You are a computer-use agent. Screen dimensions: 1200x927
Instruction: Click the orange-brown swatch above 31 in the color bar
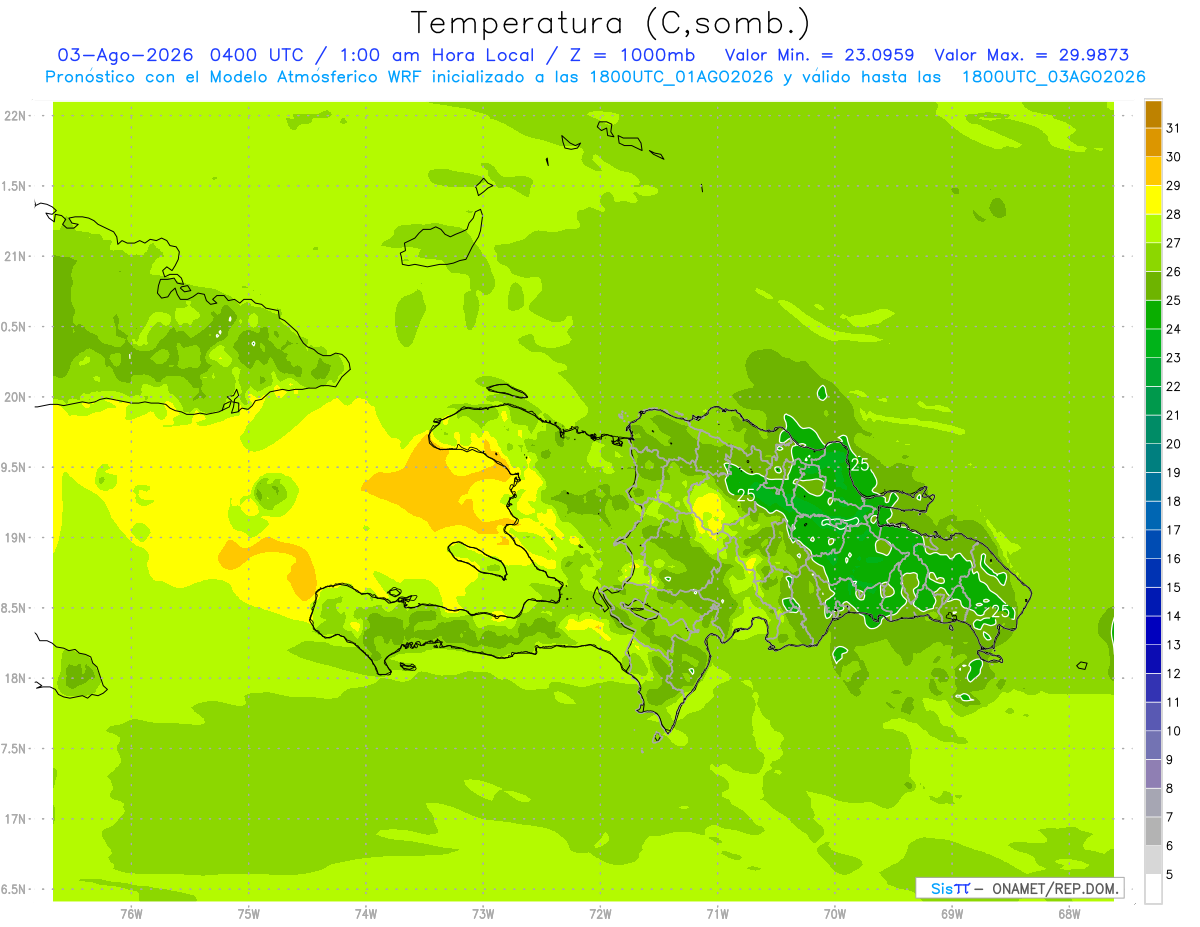pos(1153,114)
